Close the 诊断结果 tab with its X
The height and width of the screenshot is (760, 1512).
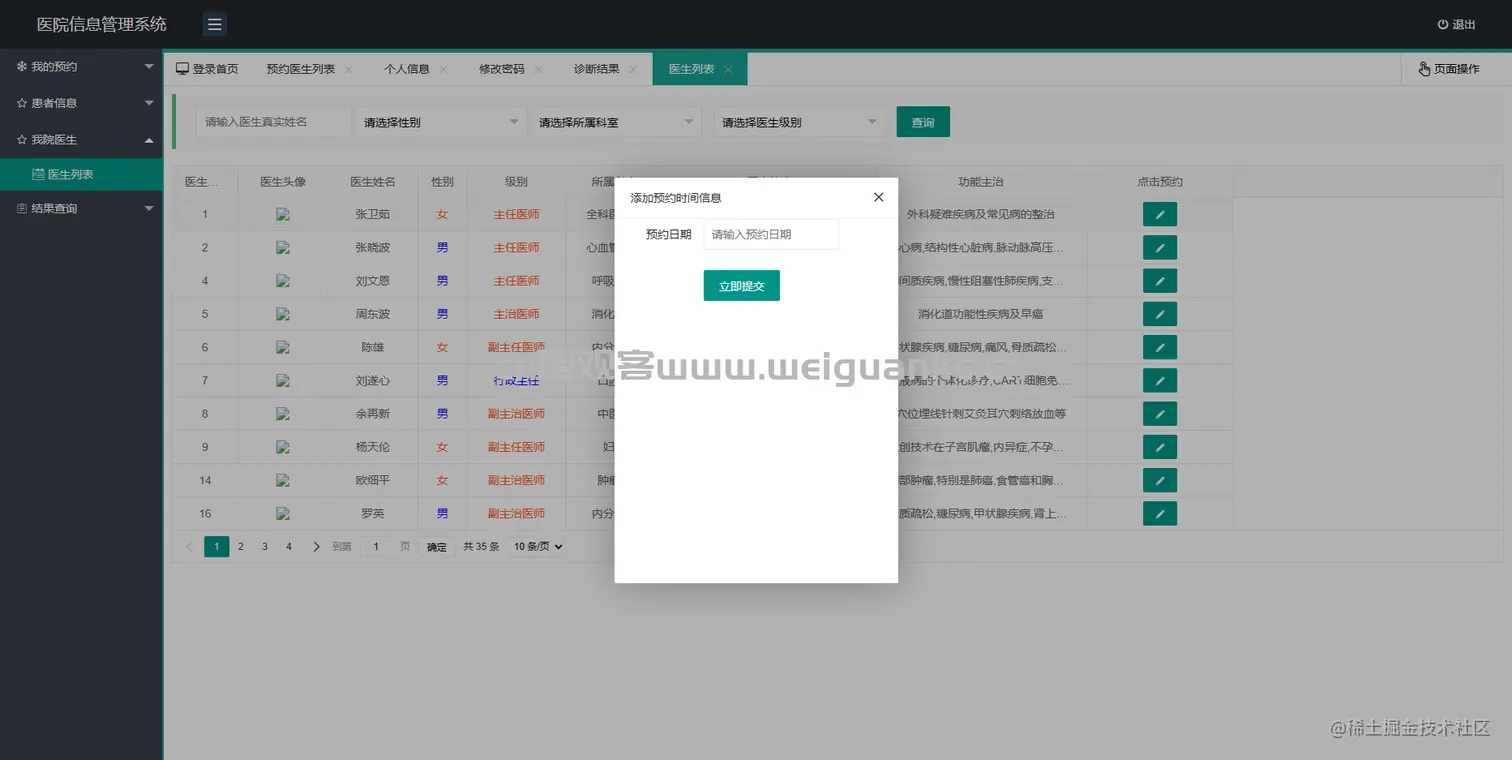pos(633,69)
